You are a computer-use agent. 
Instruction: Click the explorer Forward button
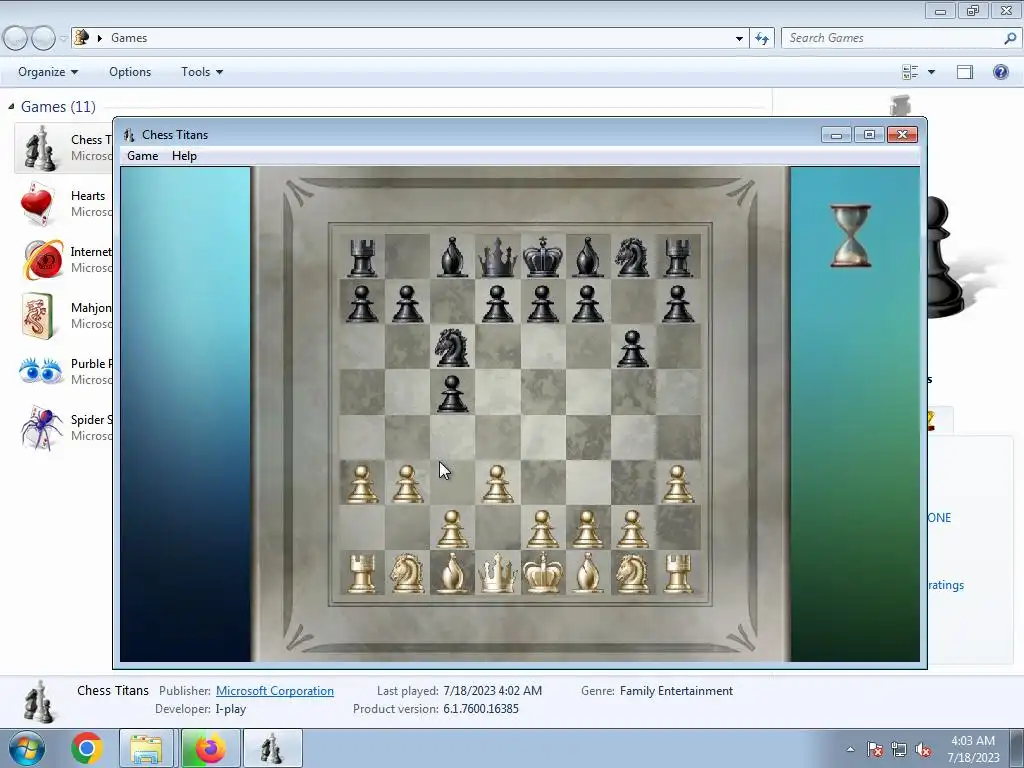point(43,39)
